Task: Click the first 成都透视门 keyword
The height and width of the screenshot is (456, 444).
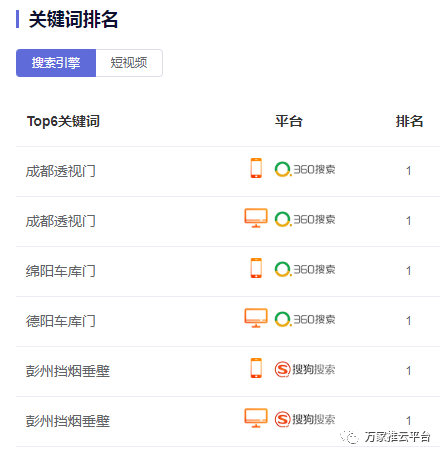Action: coord(61,171)
